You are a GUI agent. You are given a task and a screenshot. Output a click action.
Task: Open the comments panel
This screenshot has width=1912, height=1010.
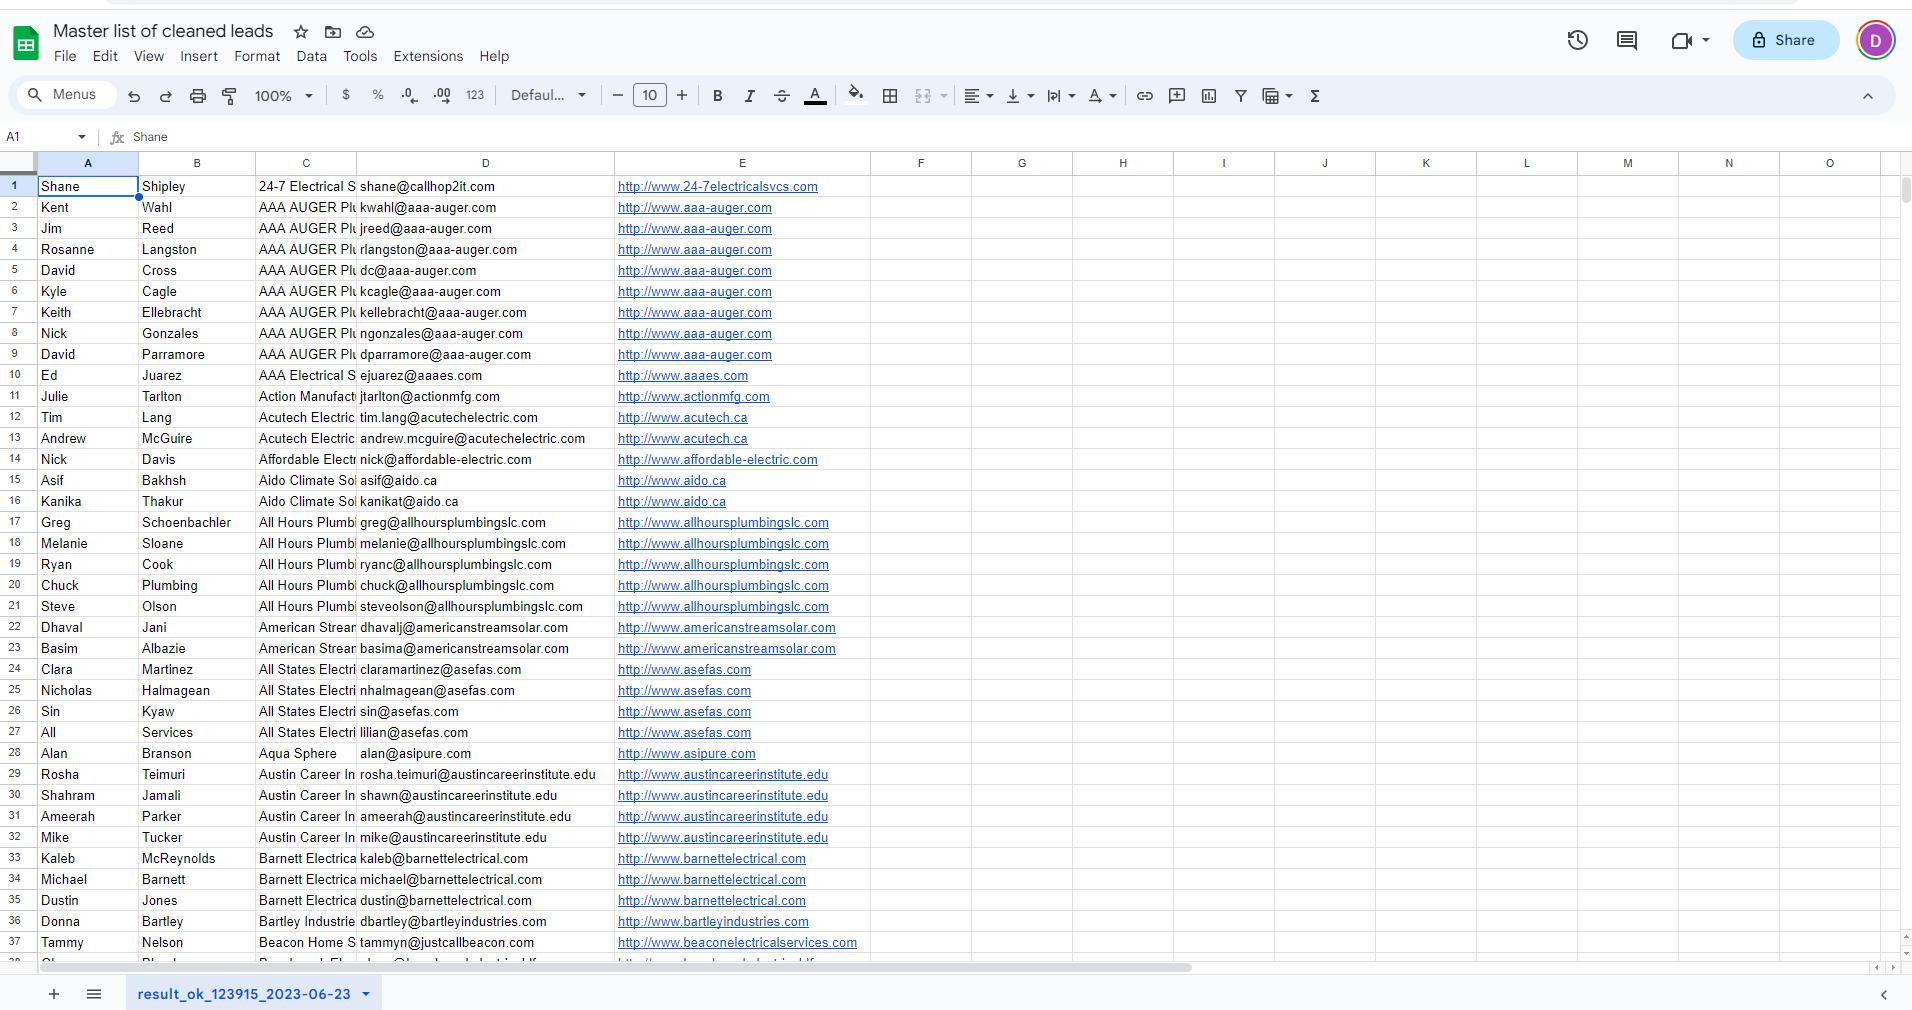1627,40
